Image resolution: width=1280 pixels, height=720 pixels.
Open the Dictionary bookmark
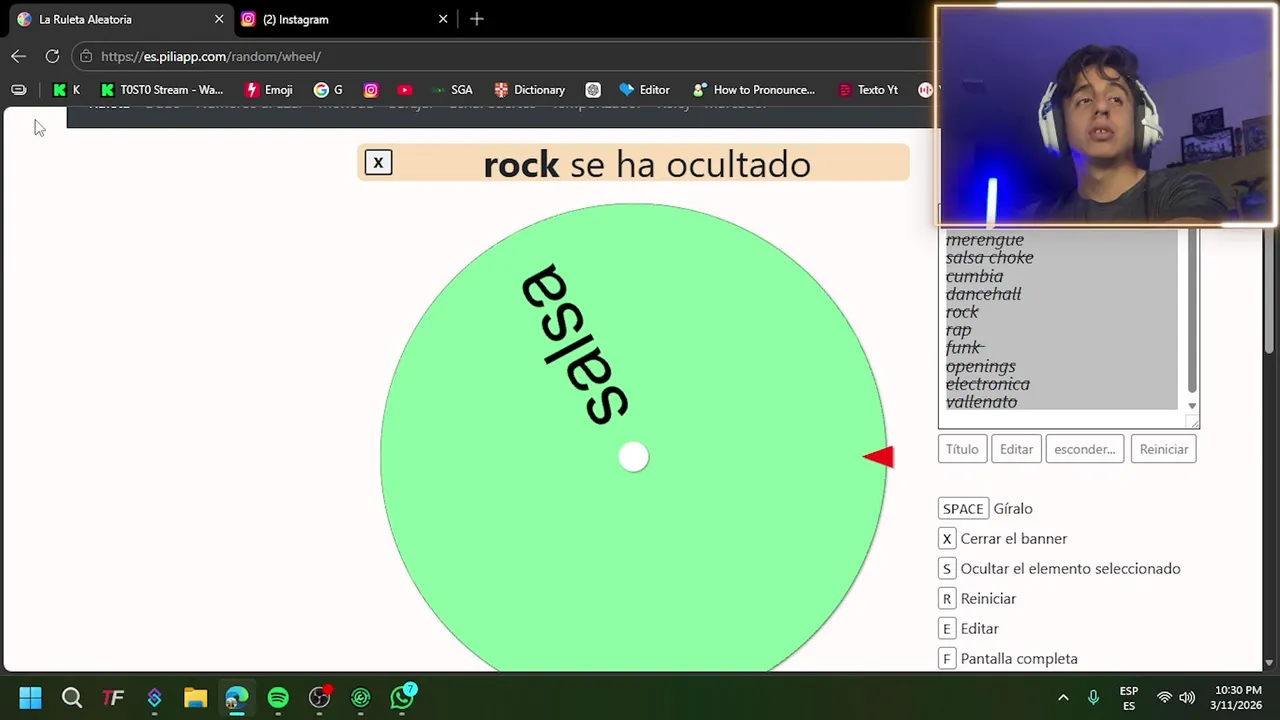pos(530,90)
